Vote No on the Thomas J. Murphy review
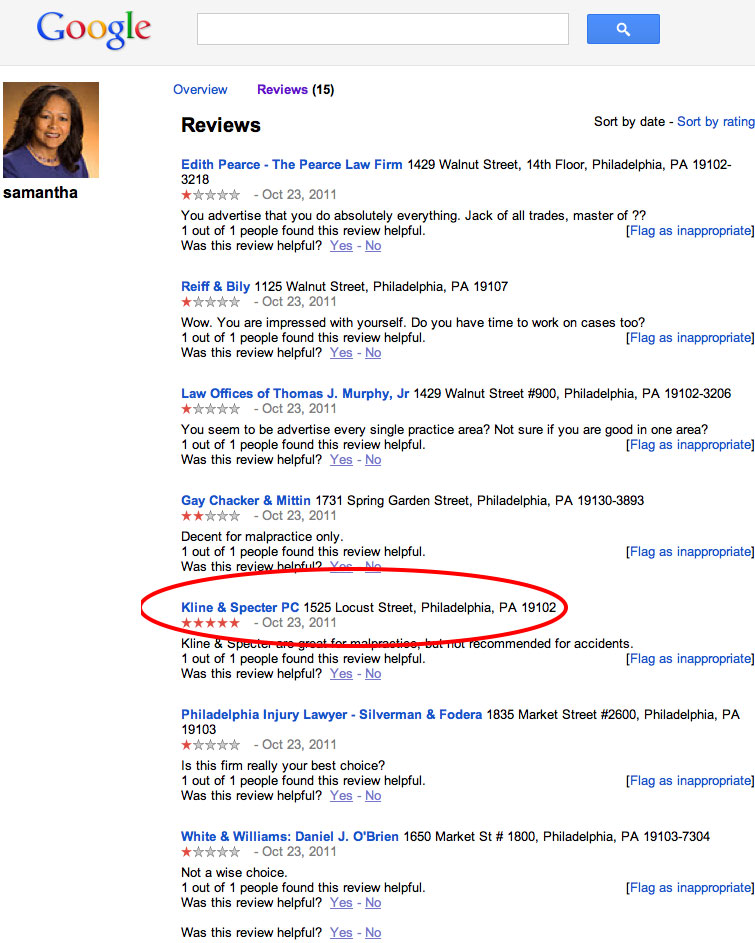This screenshot has height=943, width=755. pos(373,460)
